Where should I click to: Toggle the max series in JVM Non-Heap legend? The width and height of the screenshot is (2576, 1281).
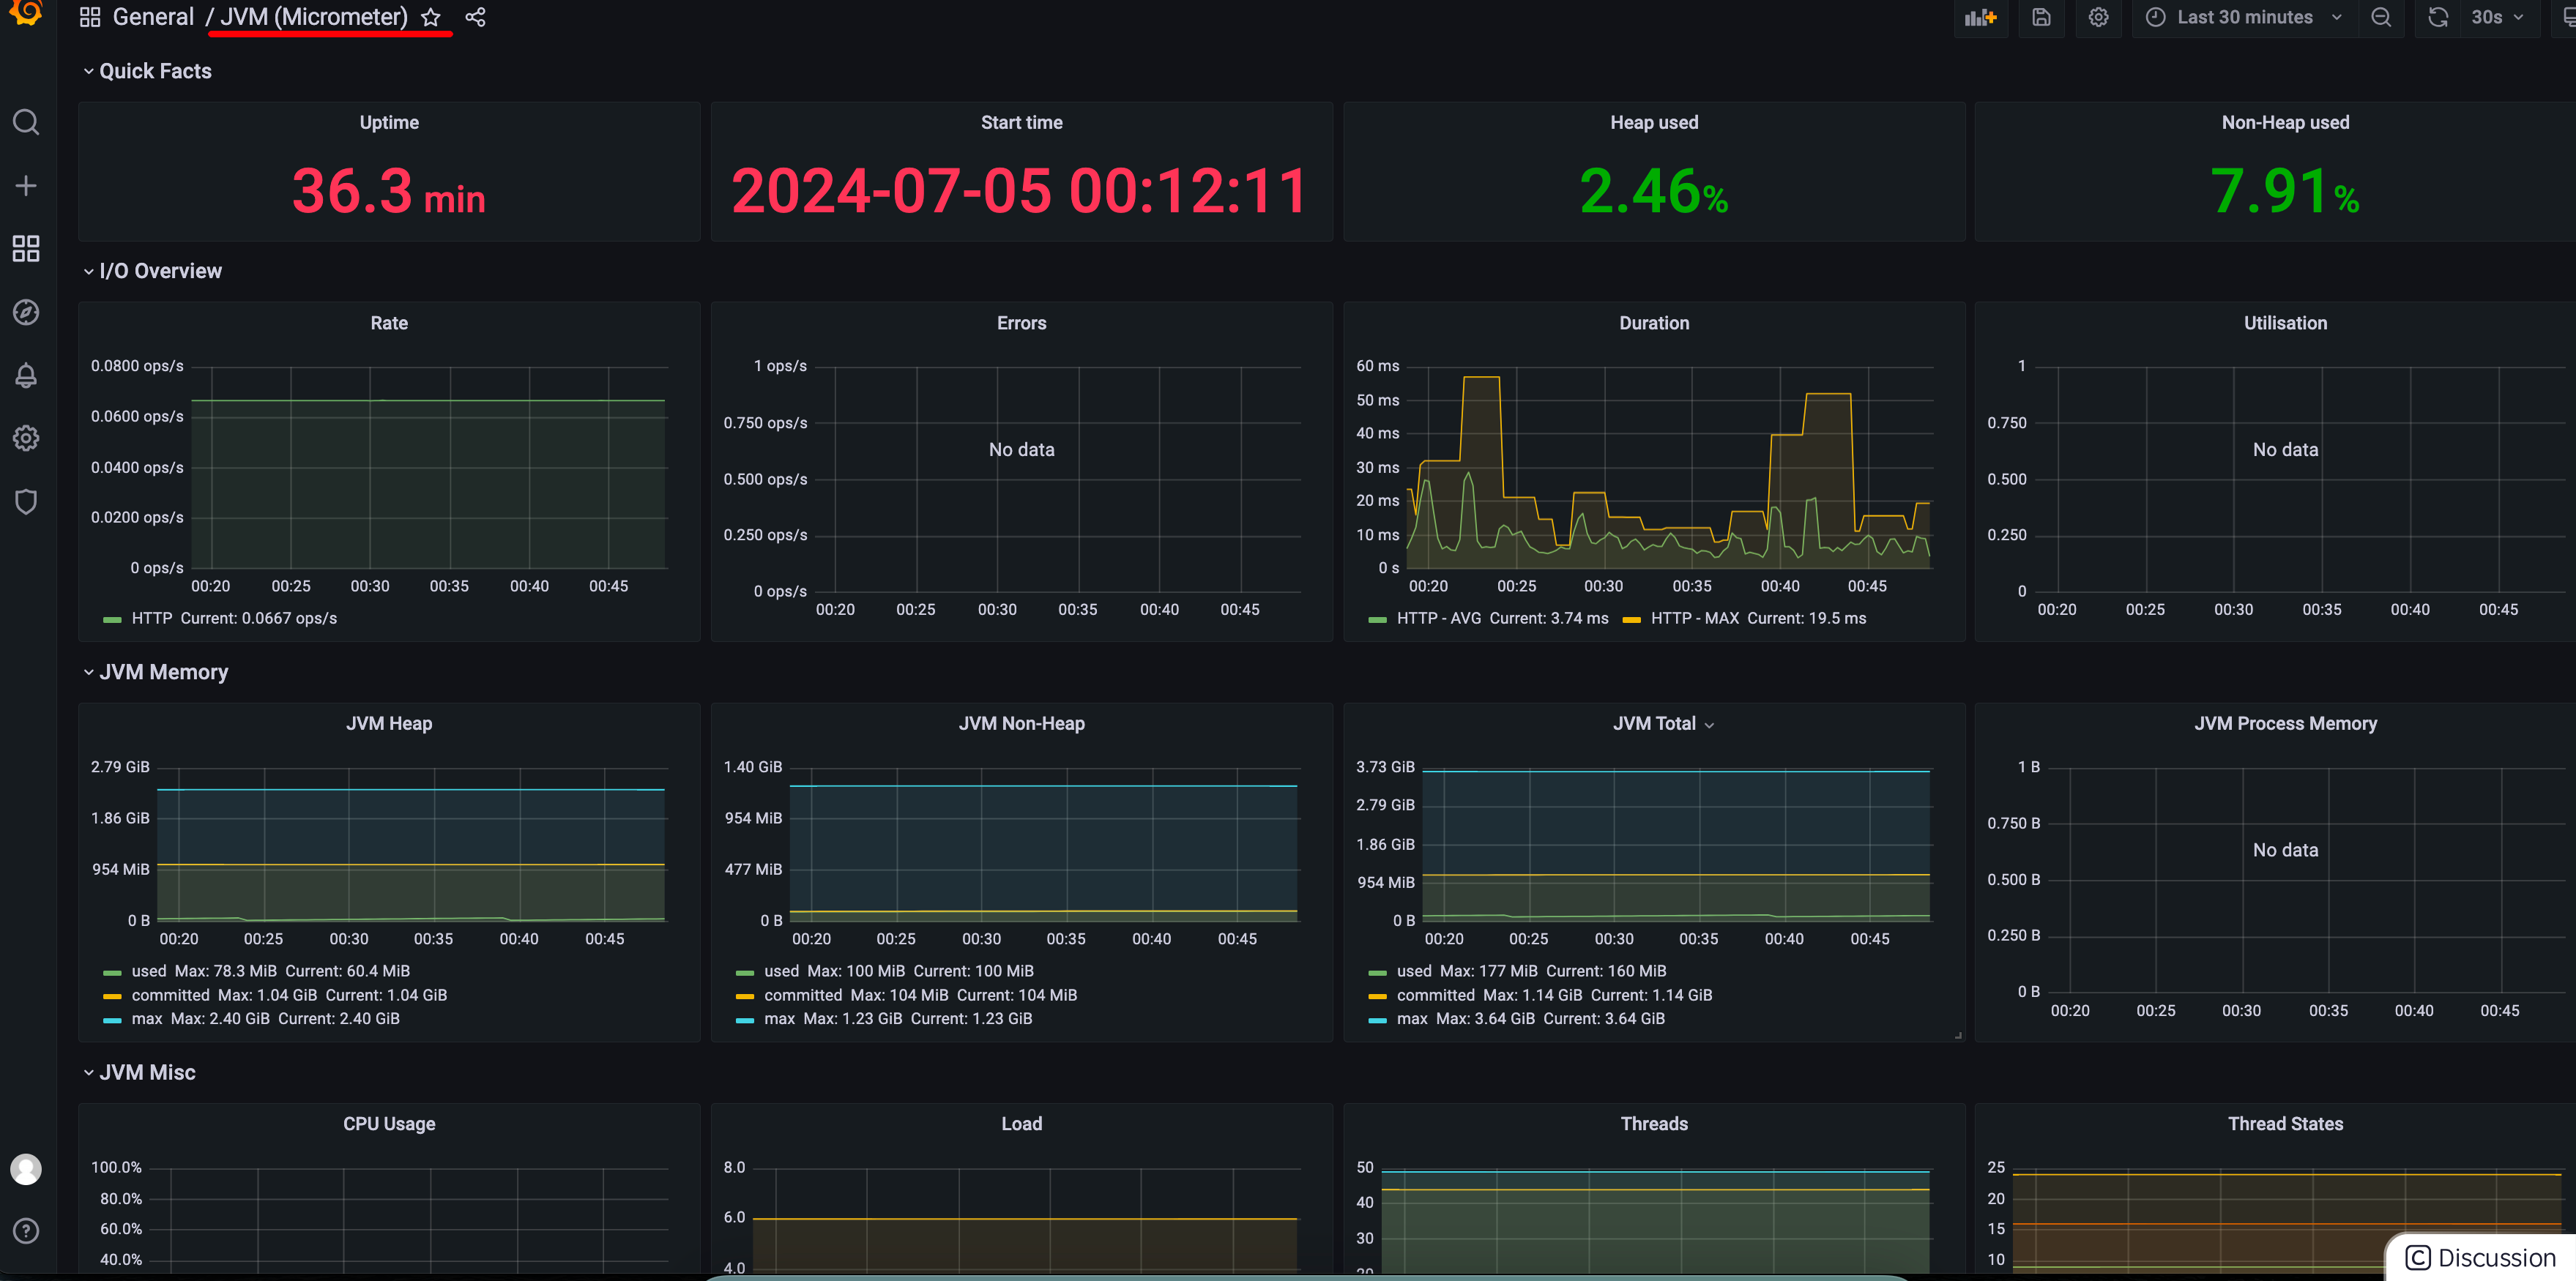[x=779, y=1018]
